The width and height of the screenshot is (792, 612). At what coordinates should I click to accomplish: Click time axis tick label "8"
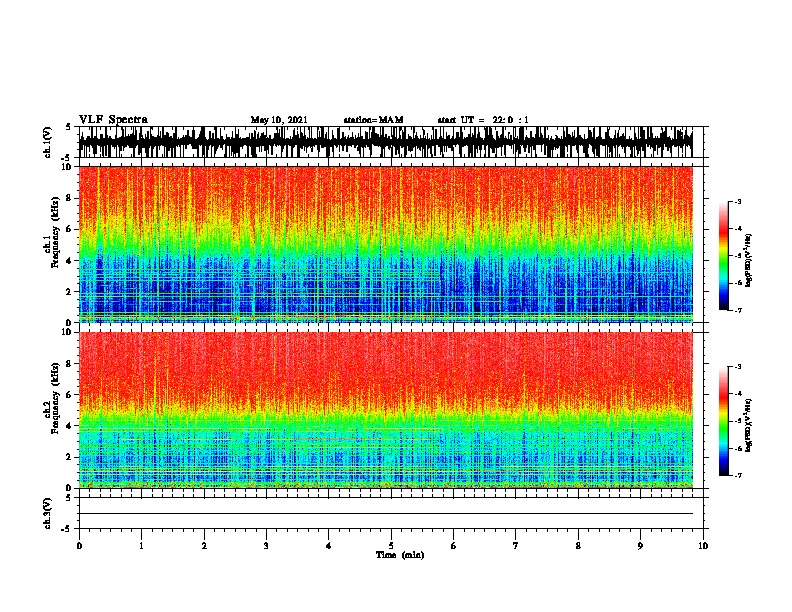578,546
